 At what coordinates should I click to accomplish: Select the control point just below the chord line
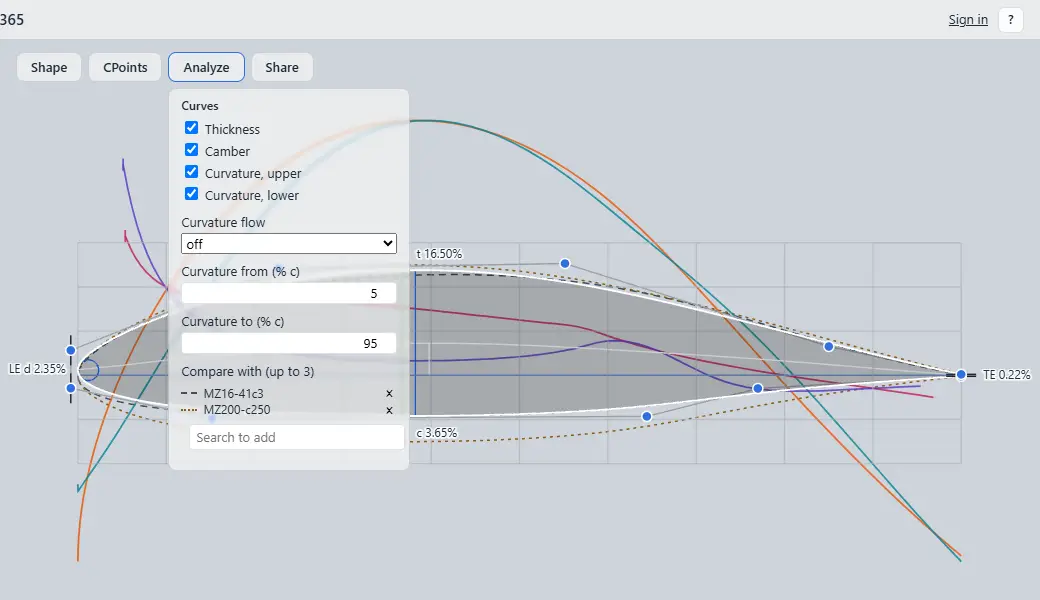coord(757,389)
